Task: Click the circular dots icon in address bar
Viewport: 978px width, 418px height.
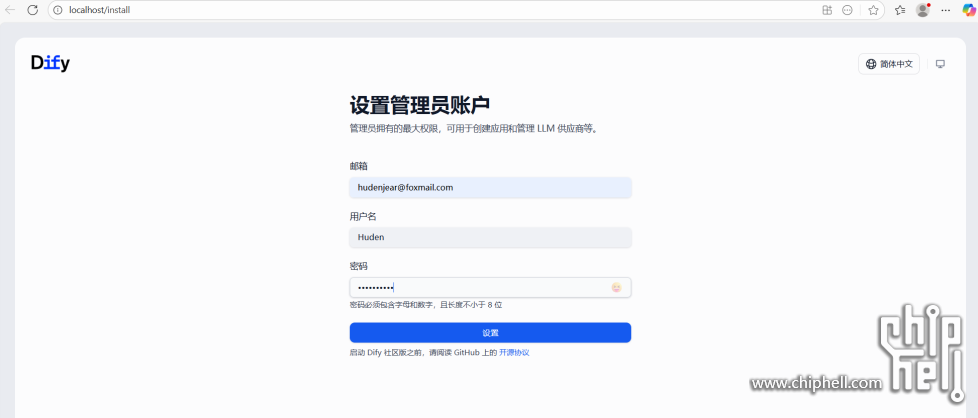Action: click(x=847, y=10)
